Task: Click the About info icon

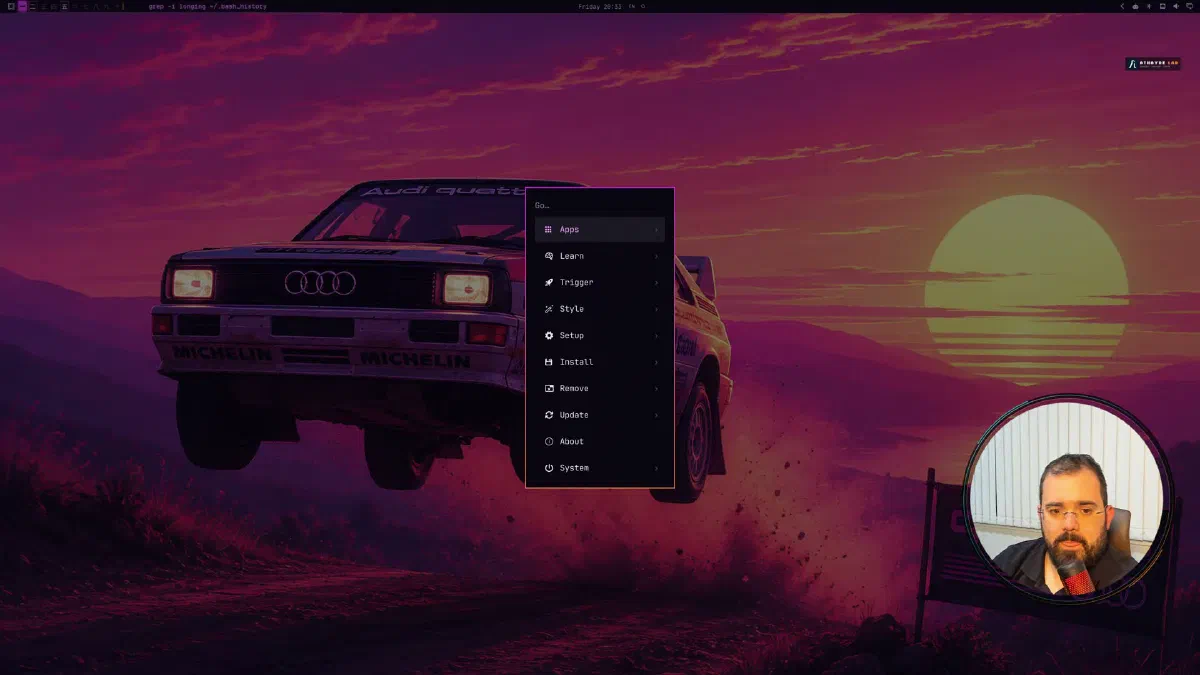Action: tap(548, 442)
